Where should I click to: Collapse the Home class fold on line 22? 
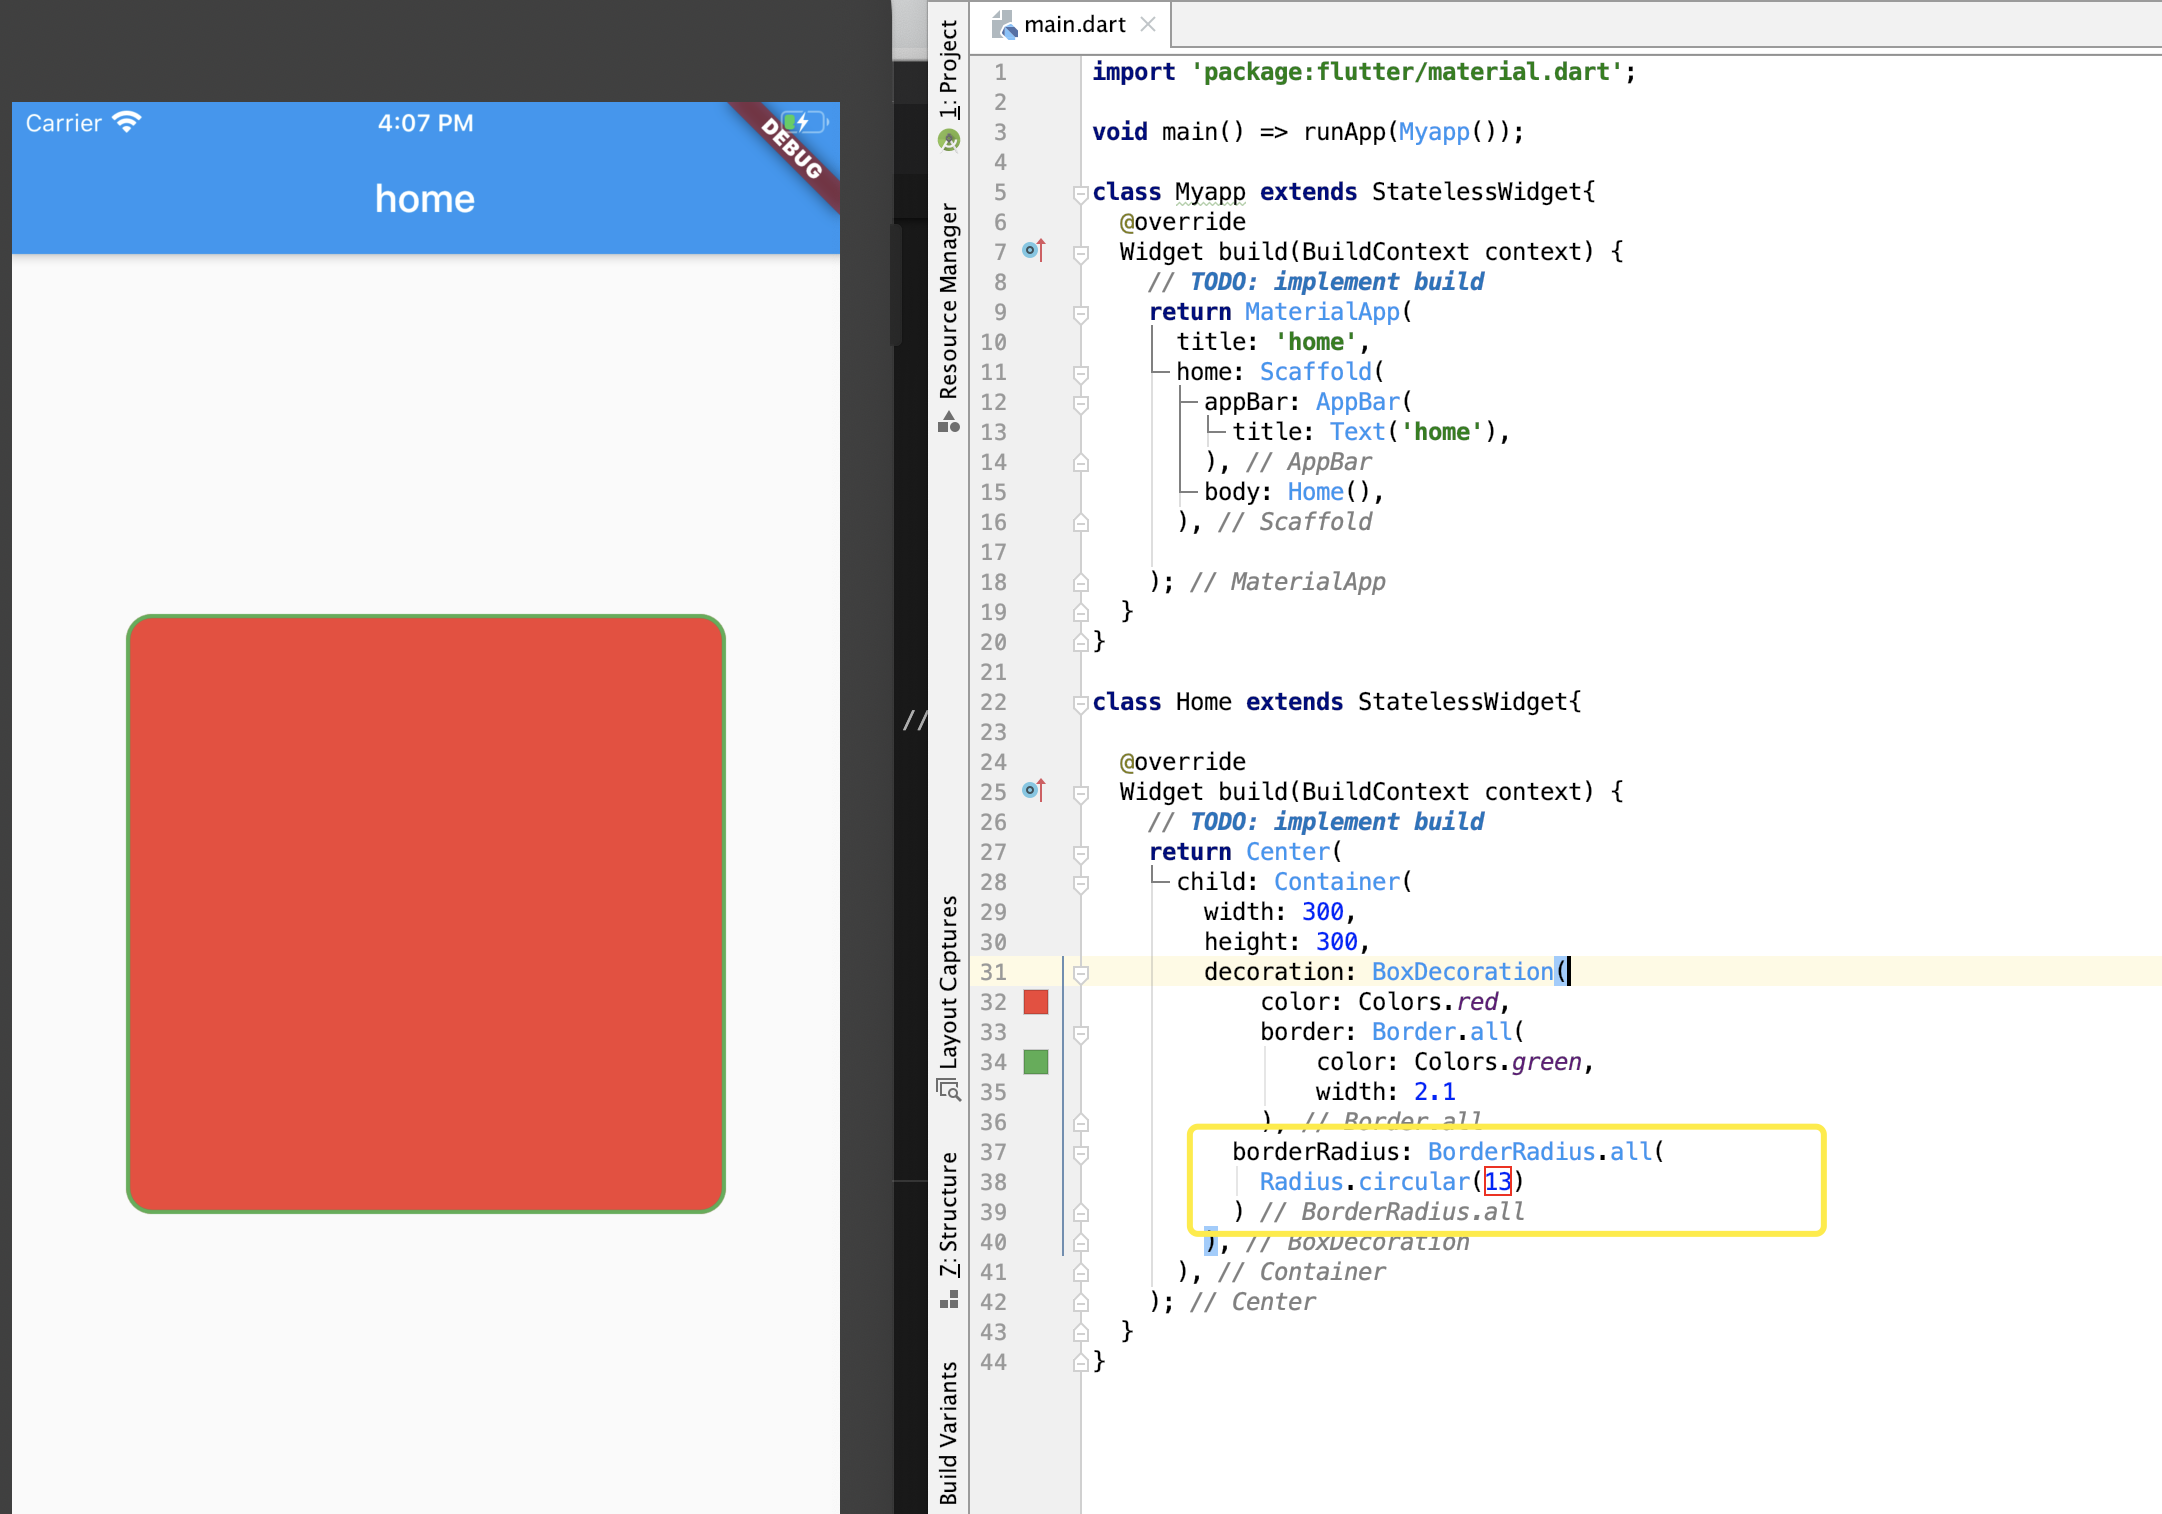1080,703
